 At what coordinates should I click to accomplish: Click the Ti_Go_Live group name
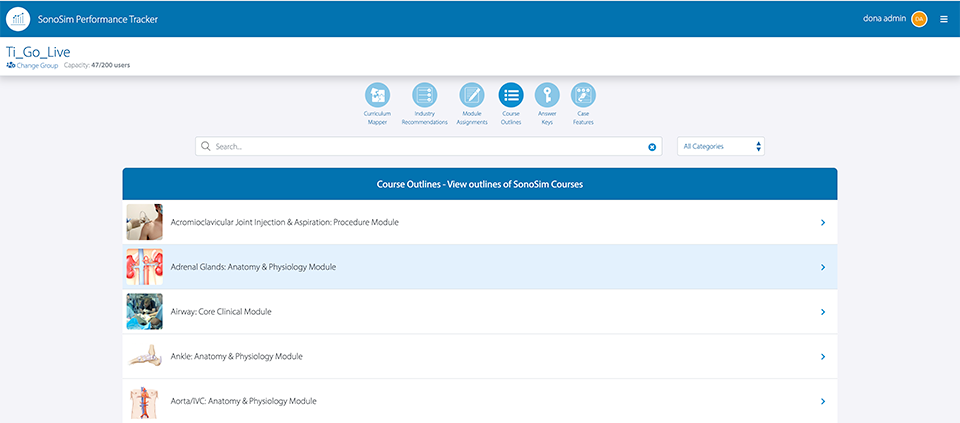(38, 52)
